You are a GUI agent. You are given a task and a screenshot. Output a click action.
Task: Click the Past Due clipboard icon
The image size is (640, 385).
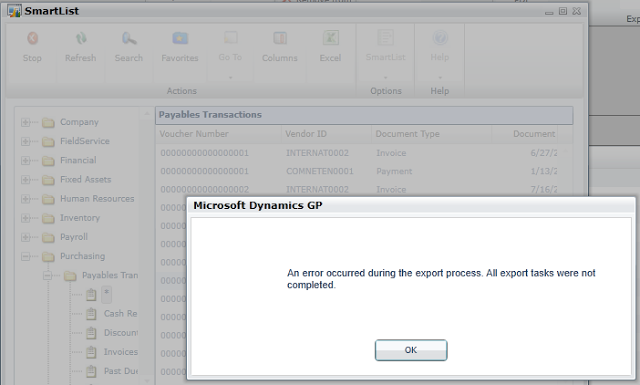tap(91, 371)
